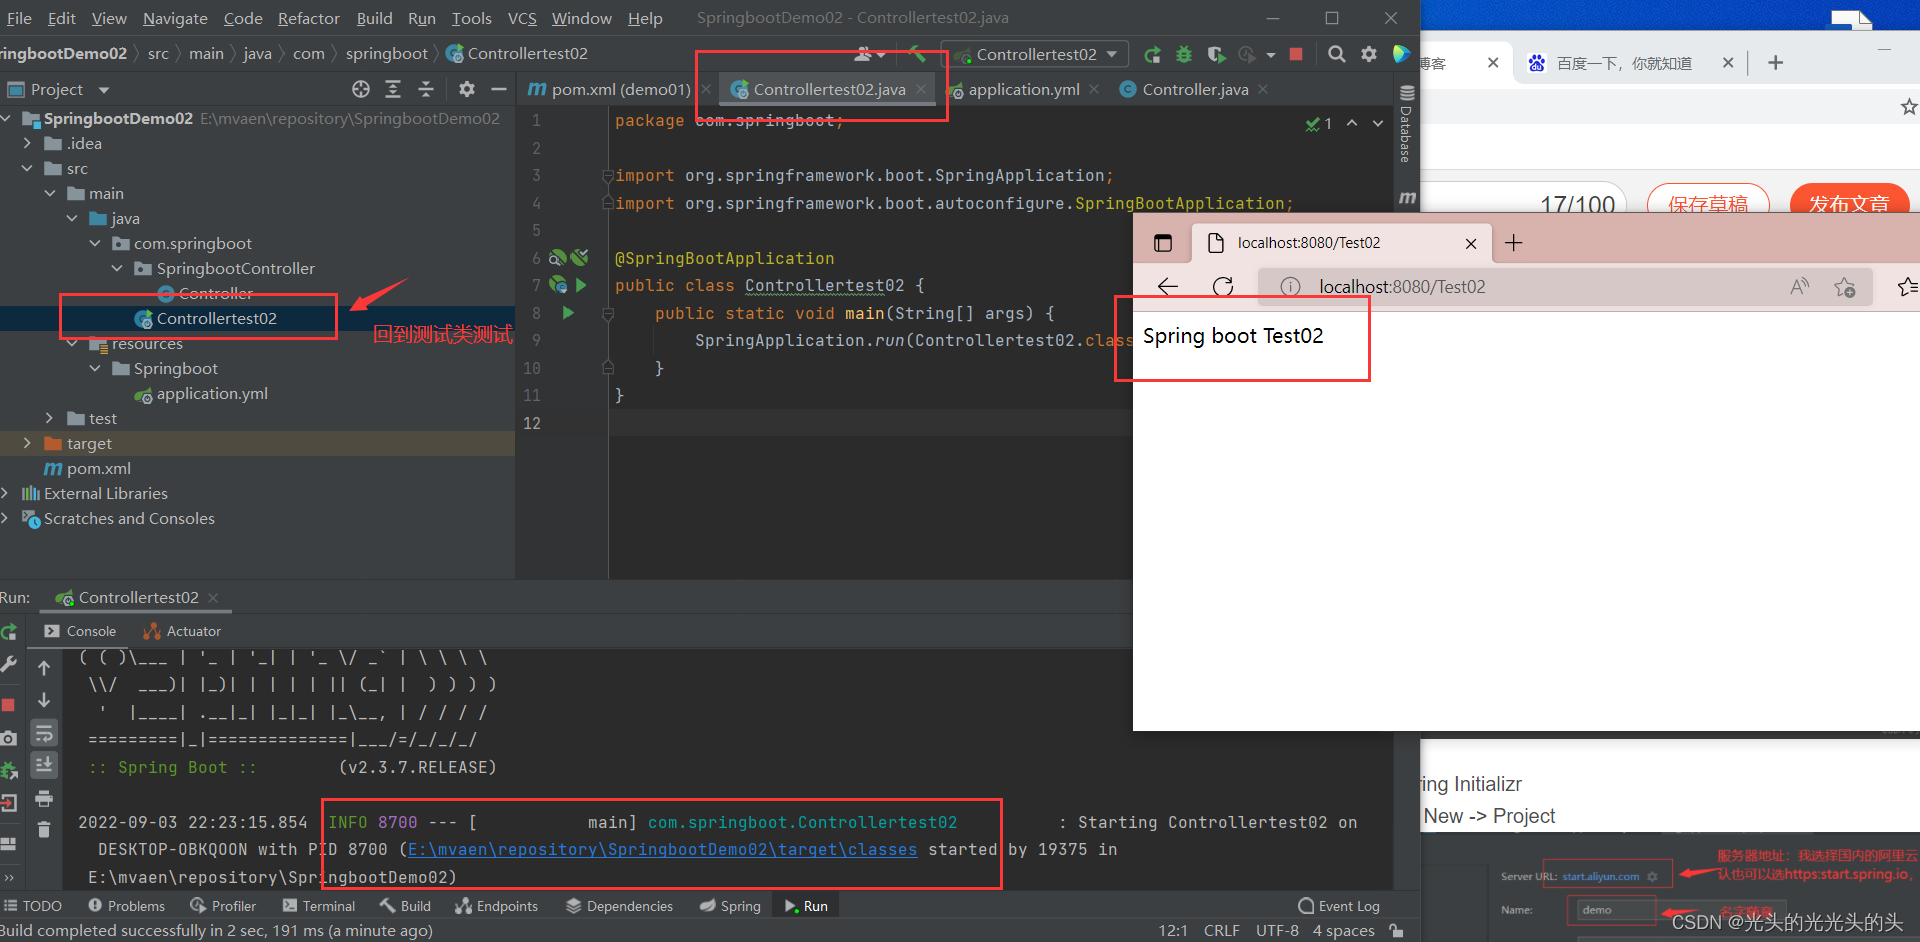
Task: Open the Navigate menu
Action: pos(175,18)
